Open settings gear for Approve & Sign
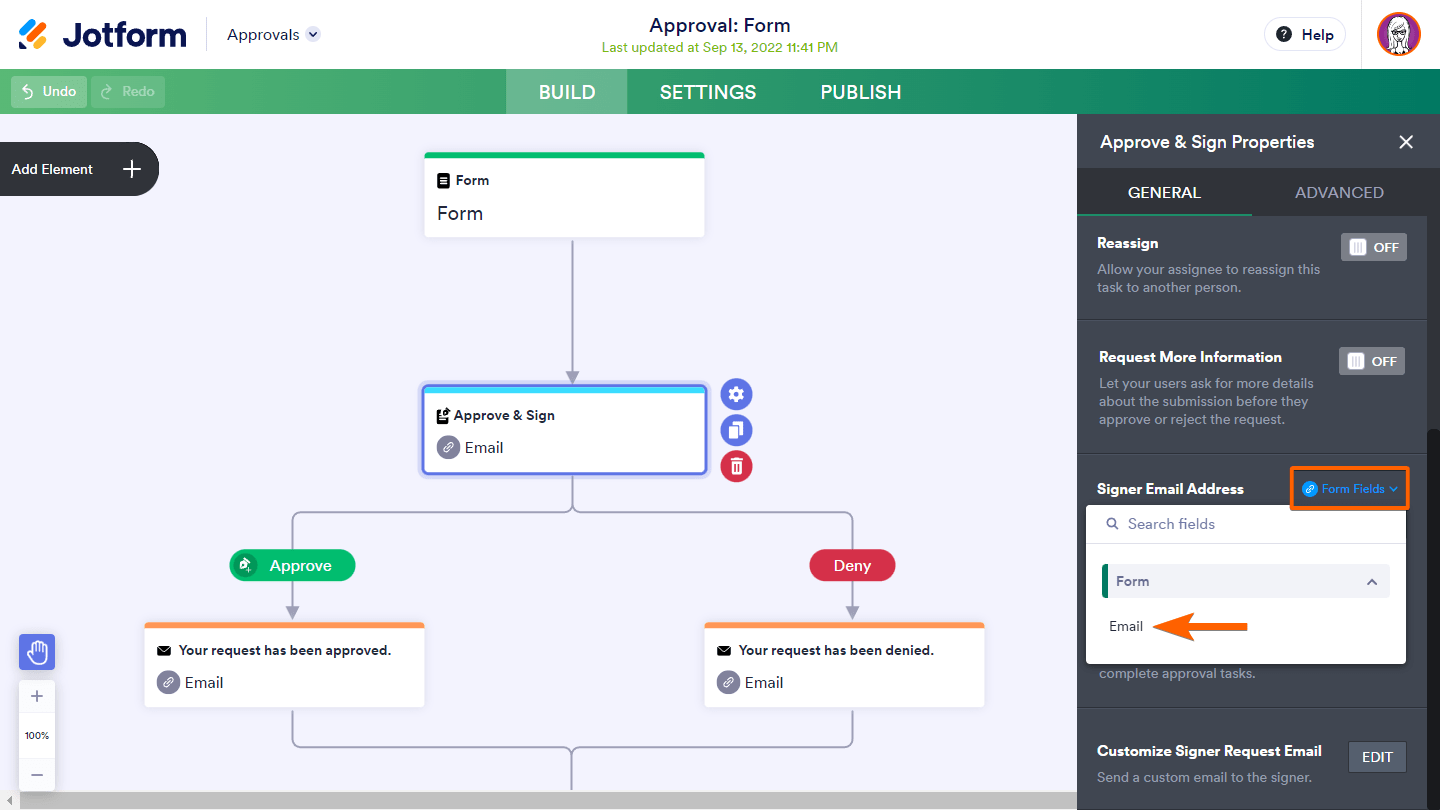The width and height of the screenshot is (1440, 810). [736, 394]
